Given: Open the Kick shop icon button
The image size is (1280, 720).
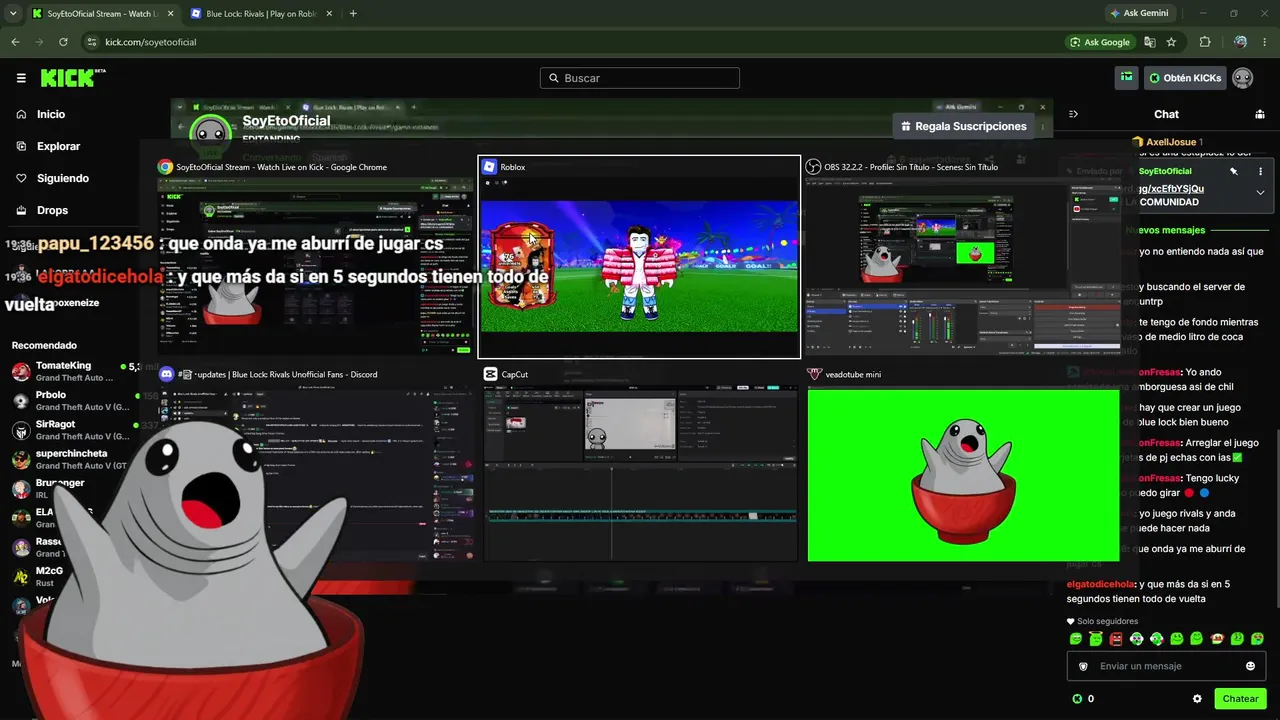Looking at the screenshot, I should click(1127, 77).
